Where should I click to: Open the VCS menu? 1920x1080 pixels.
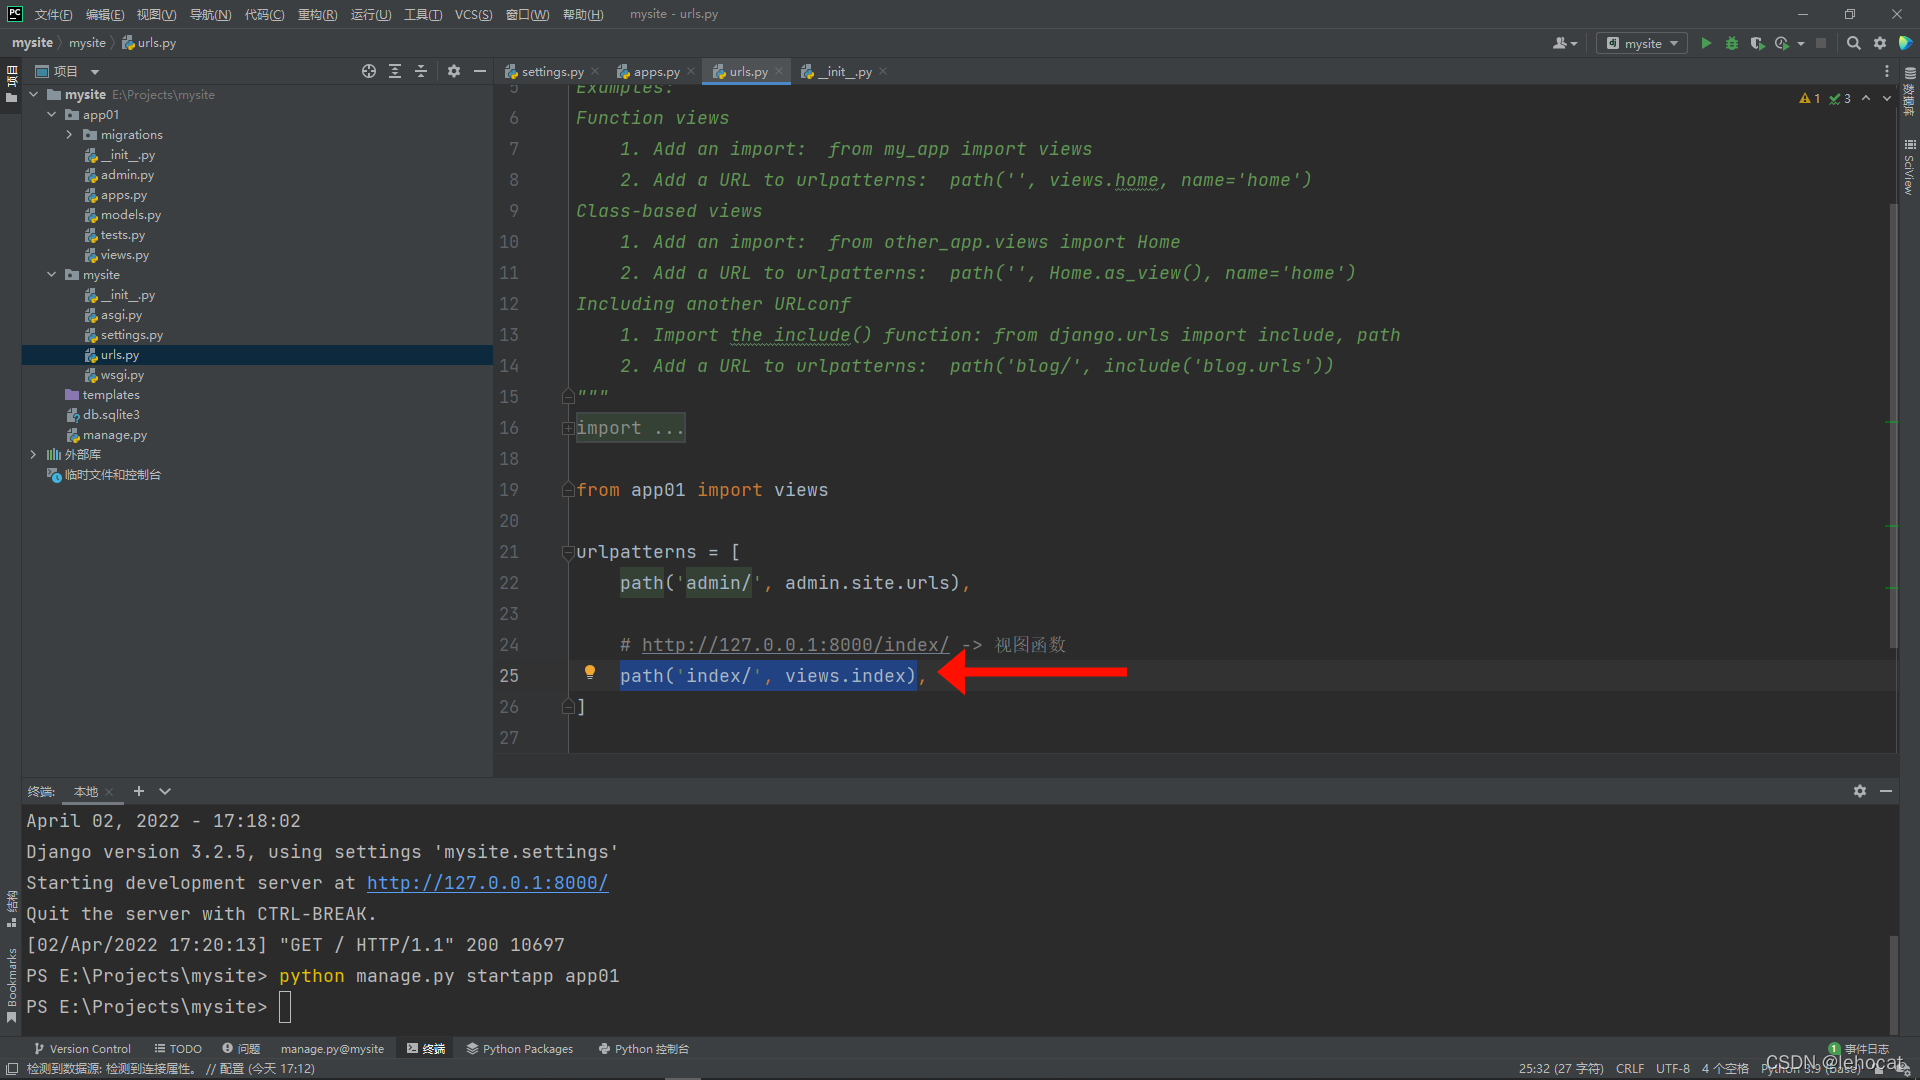click(x=473, y=14)
